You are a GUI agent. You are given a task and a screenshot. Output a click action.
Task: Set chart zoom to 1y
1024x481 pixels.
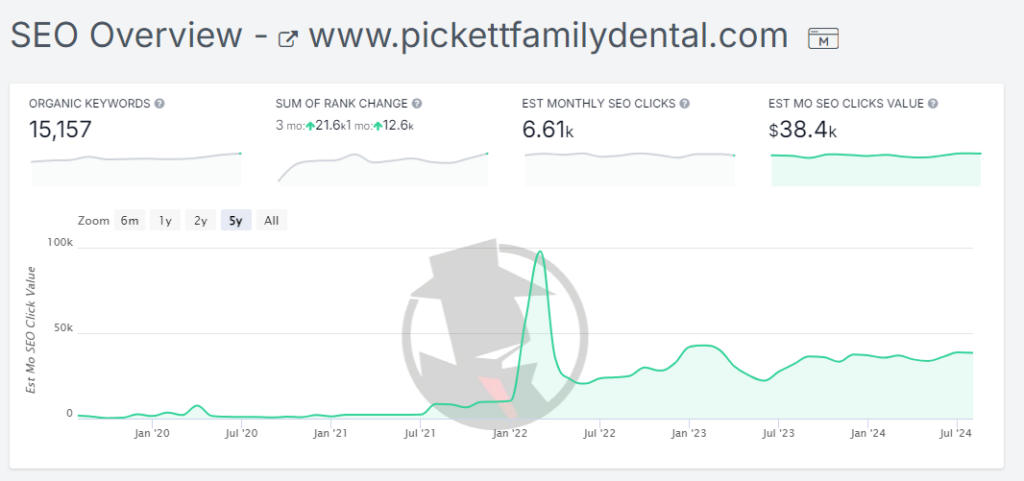coord(165,221)
